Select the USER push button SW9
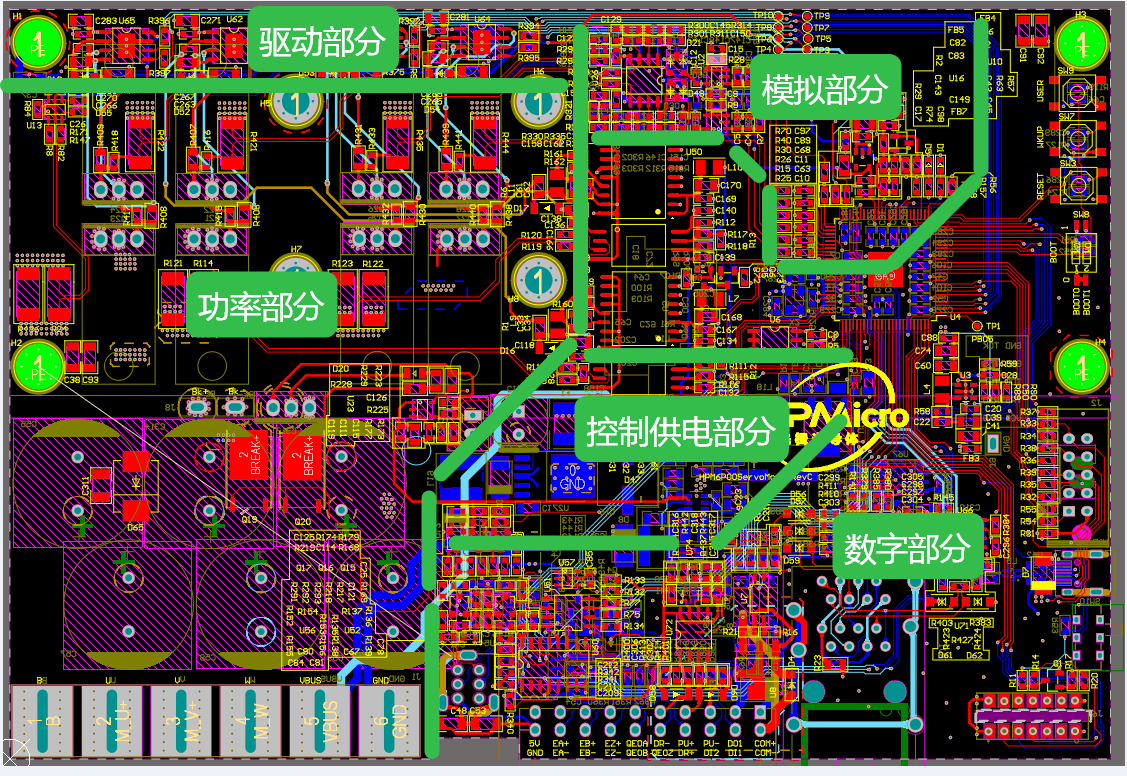 click(x=1077, y=93)
